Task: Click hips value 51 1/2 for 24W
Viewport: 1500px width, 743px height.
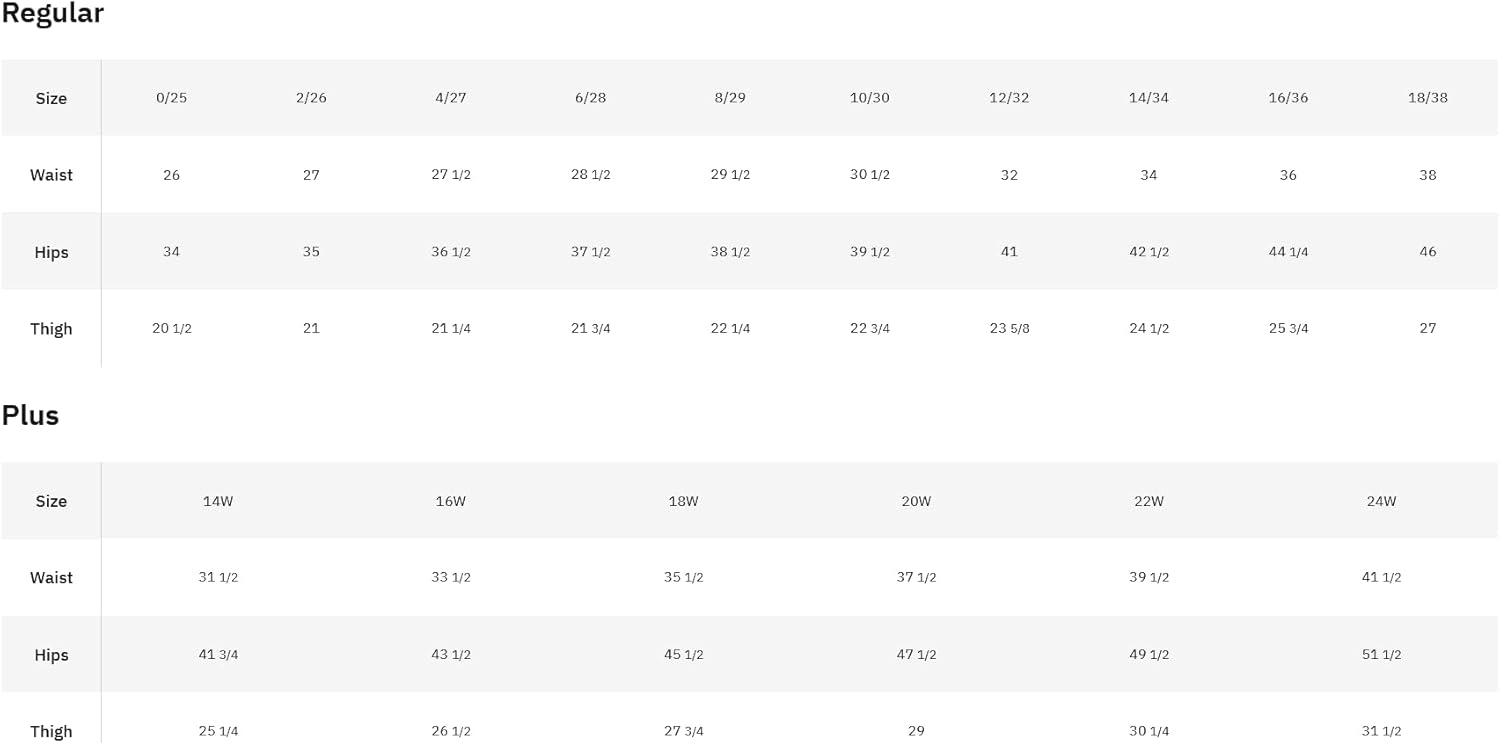Action: pyautogui.click(x=1381, y=655)
